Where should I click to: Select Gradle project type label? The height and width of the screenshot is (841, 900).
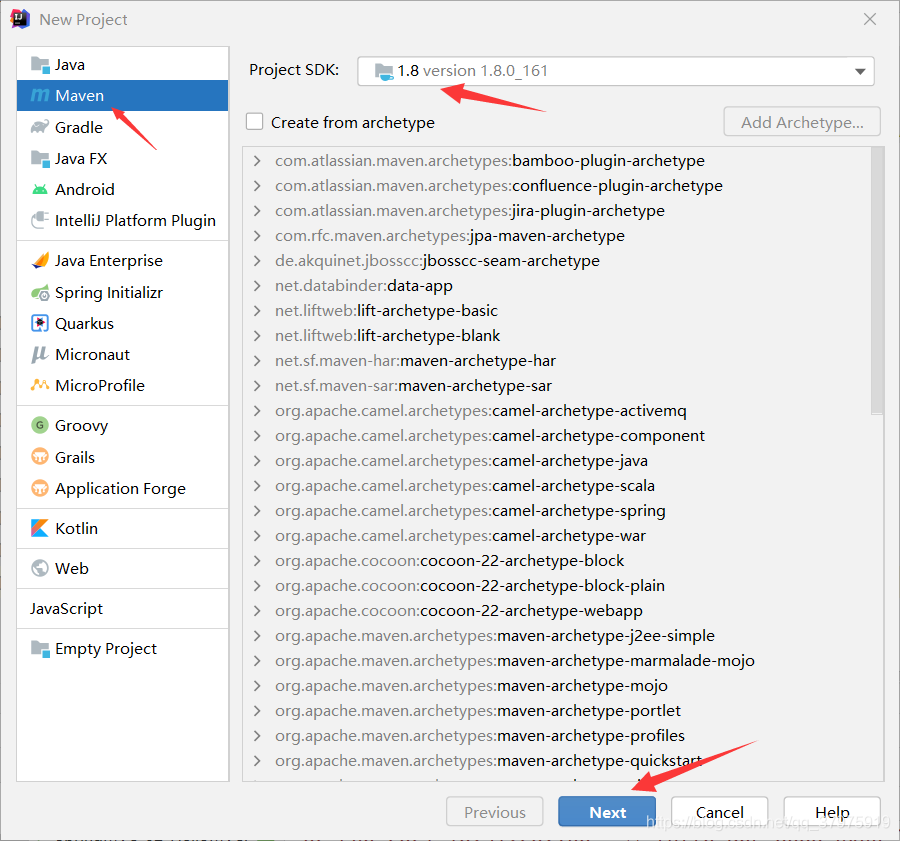click(79, 127)
